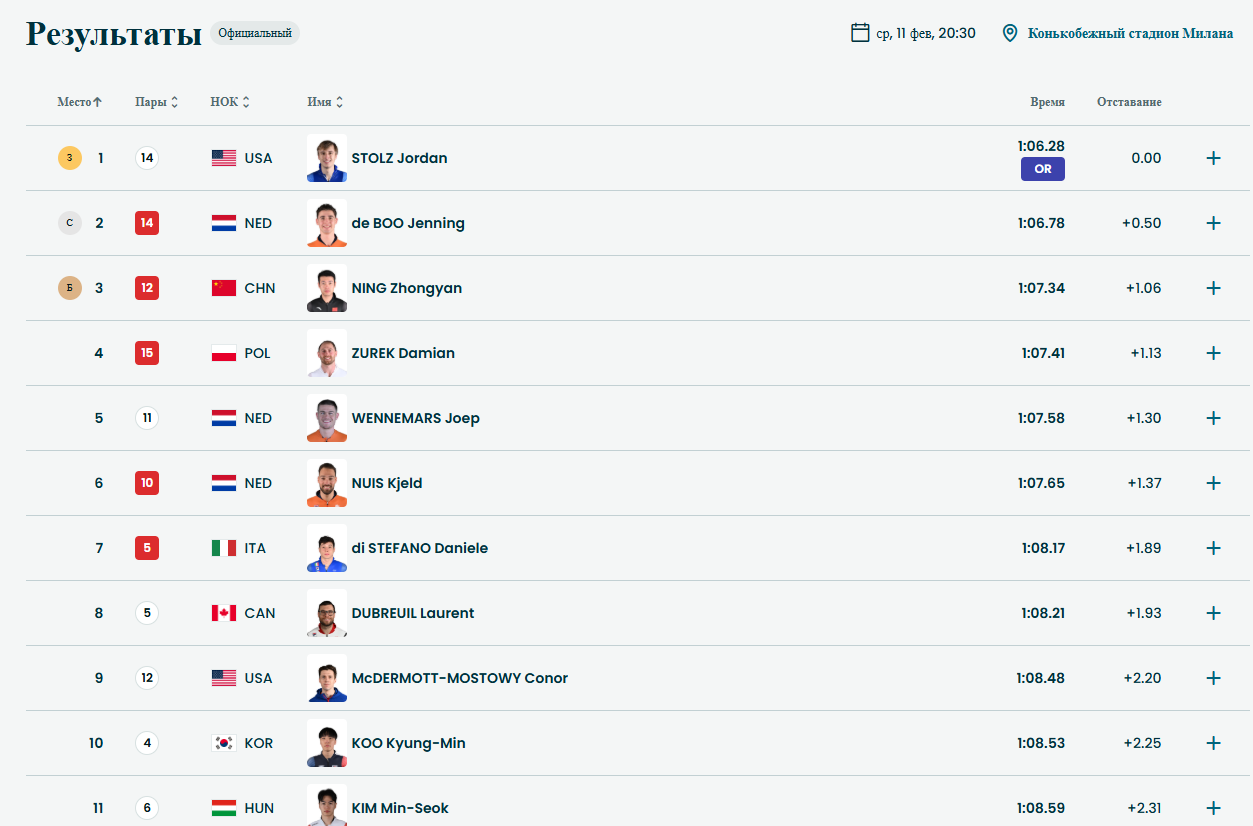Click WENNEMARS Joep's athlete photo

[327, 418]
